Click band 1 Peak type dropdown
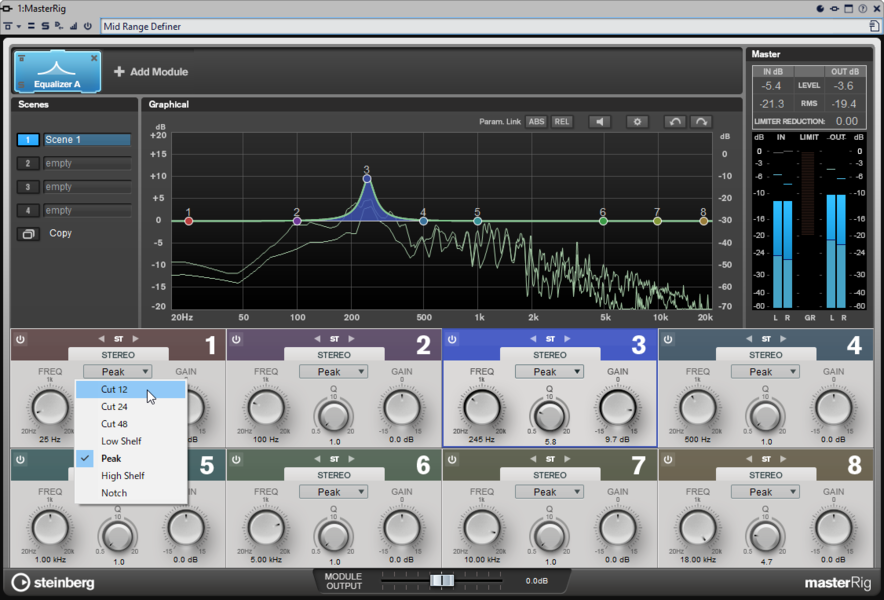 coord(118,372)
